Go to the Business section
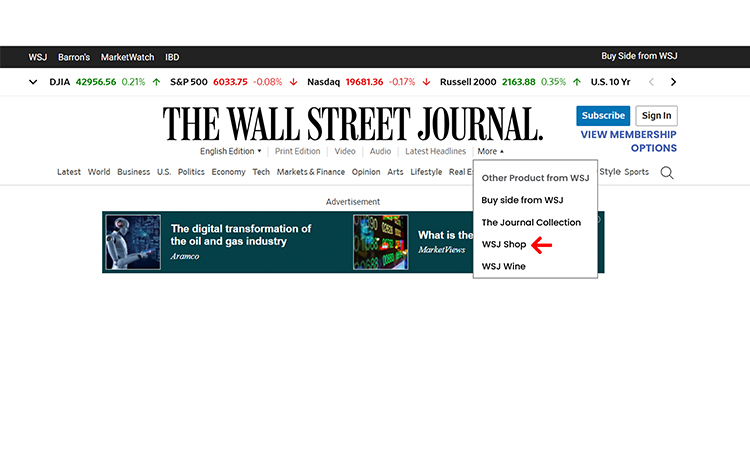Image resolution: width=750 pixels, height=450 pixels. coord(133,172)
